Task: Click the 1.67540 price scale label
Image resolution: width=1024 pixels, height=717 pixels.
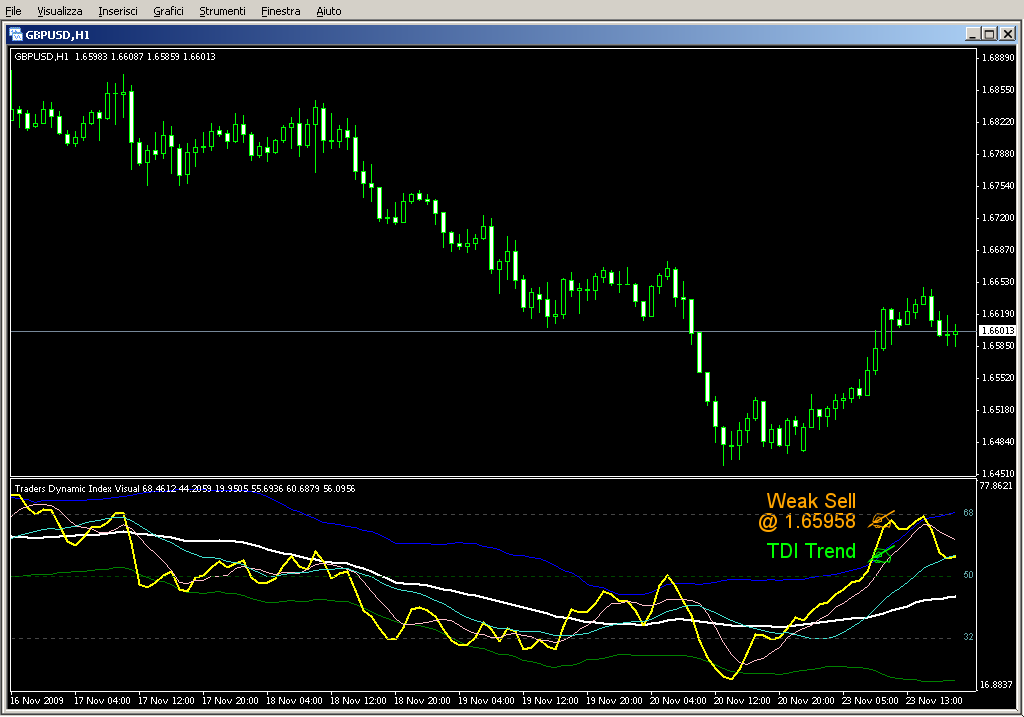Action: pos(998,185)
